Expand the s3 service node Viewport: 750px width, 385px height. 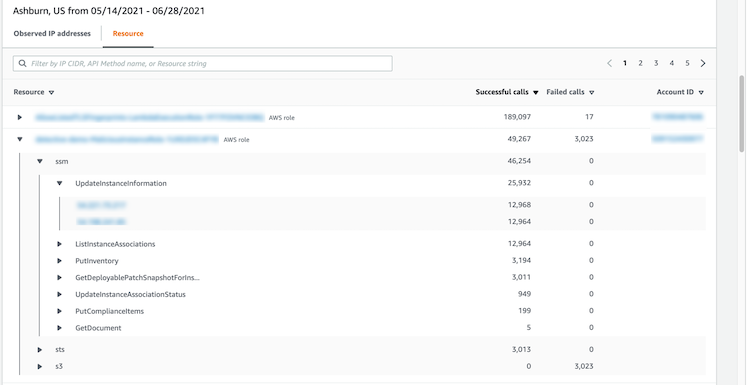pyautogui.click(x=40, y=366)
